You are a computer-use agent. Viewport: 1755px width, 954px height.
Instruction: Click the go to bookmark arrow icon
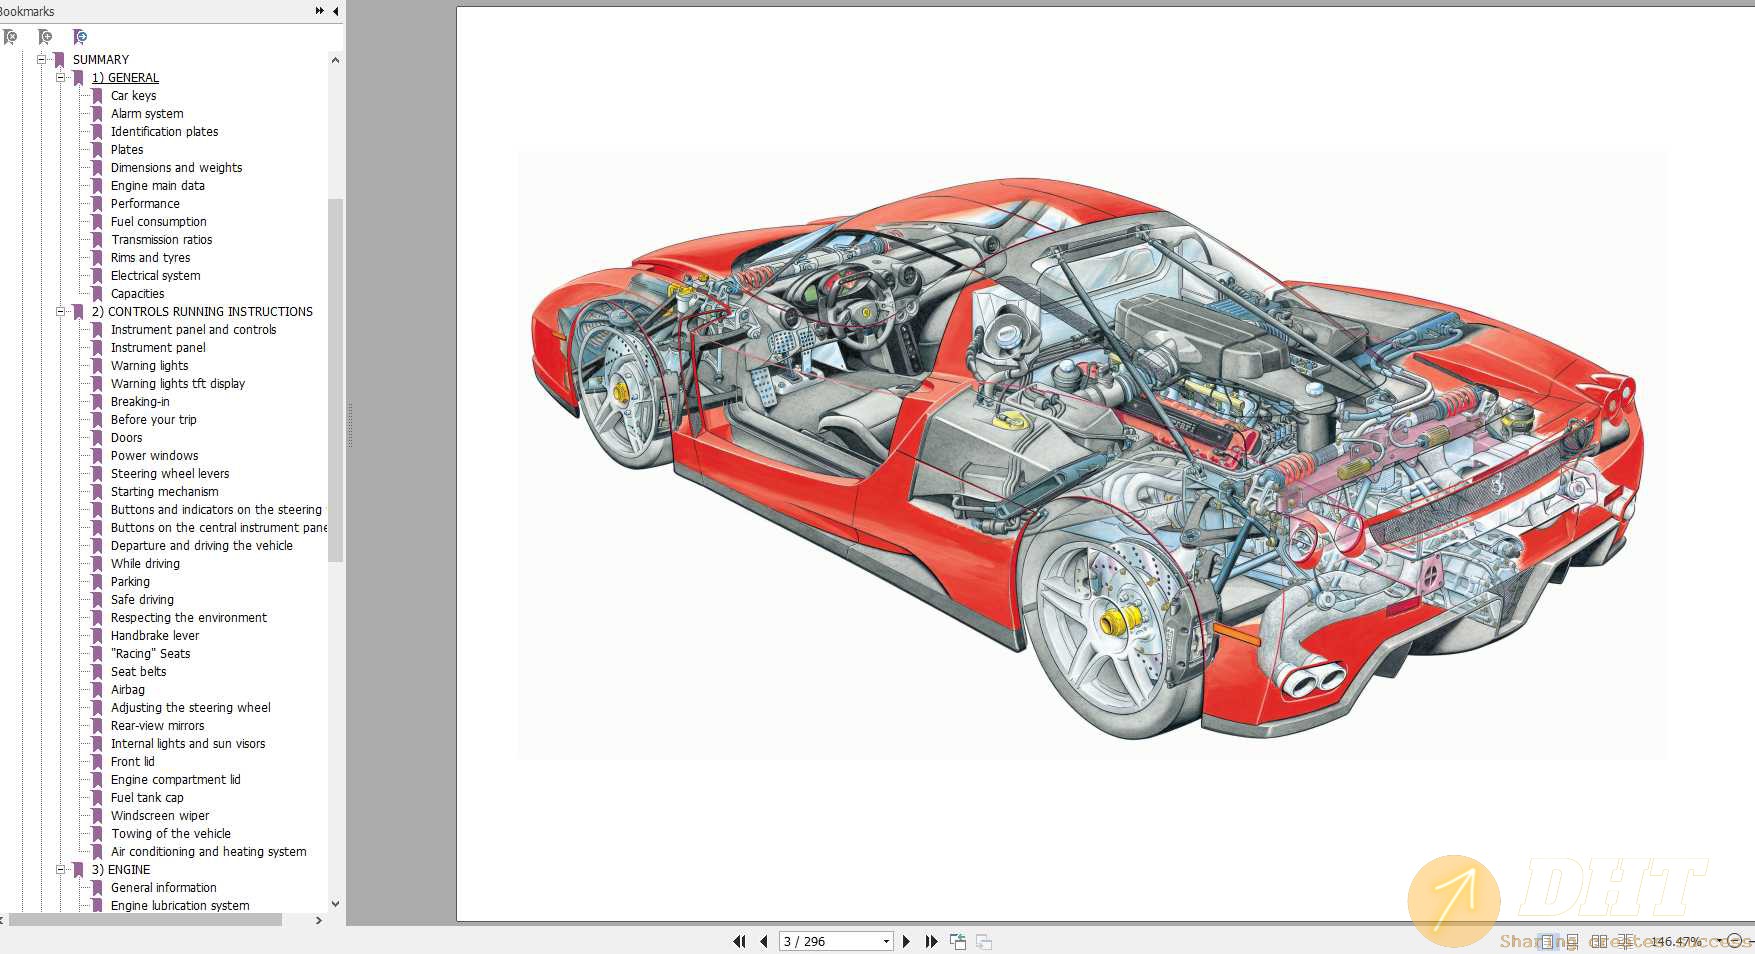click(80, 37)
